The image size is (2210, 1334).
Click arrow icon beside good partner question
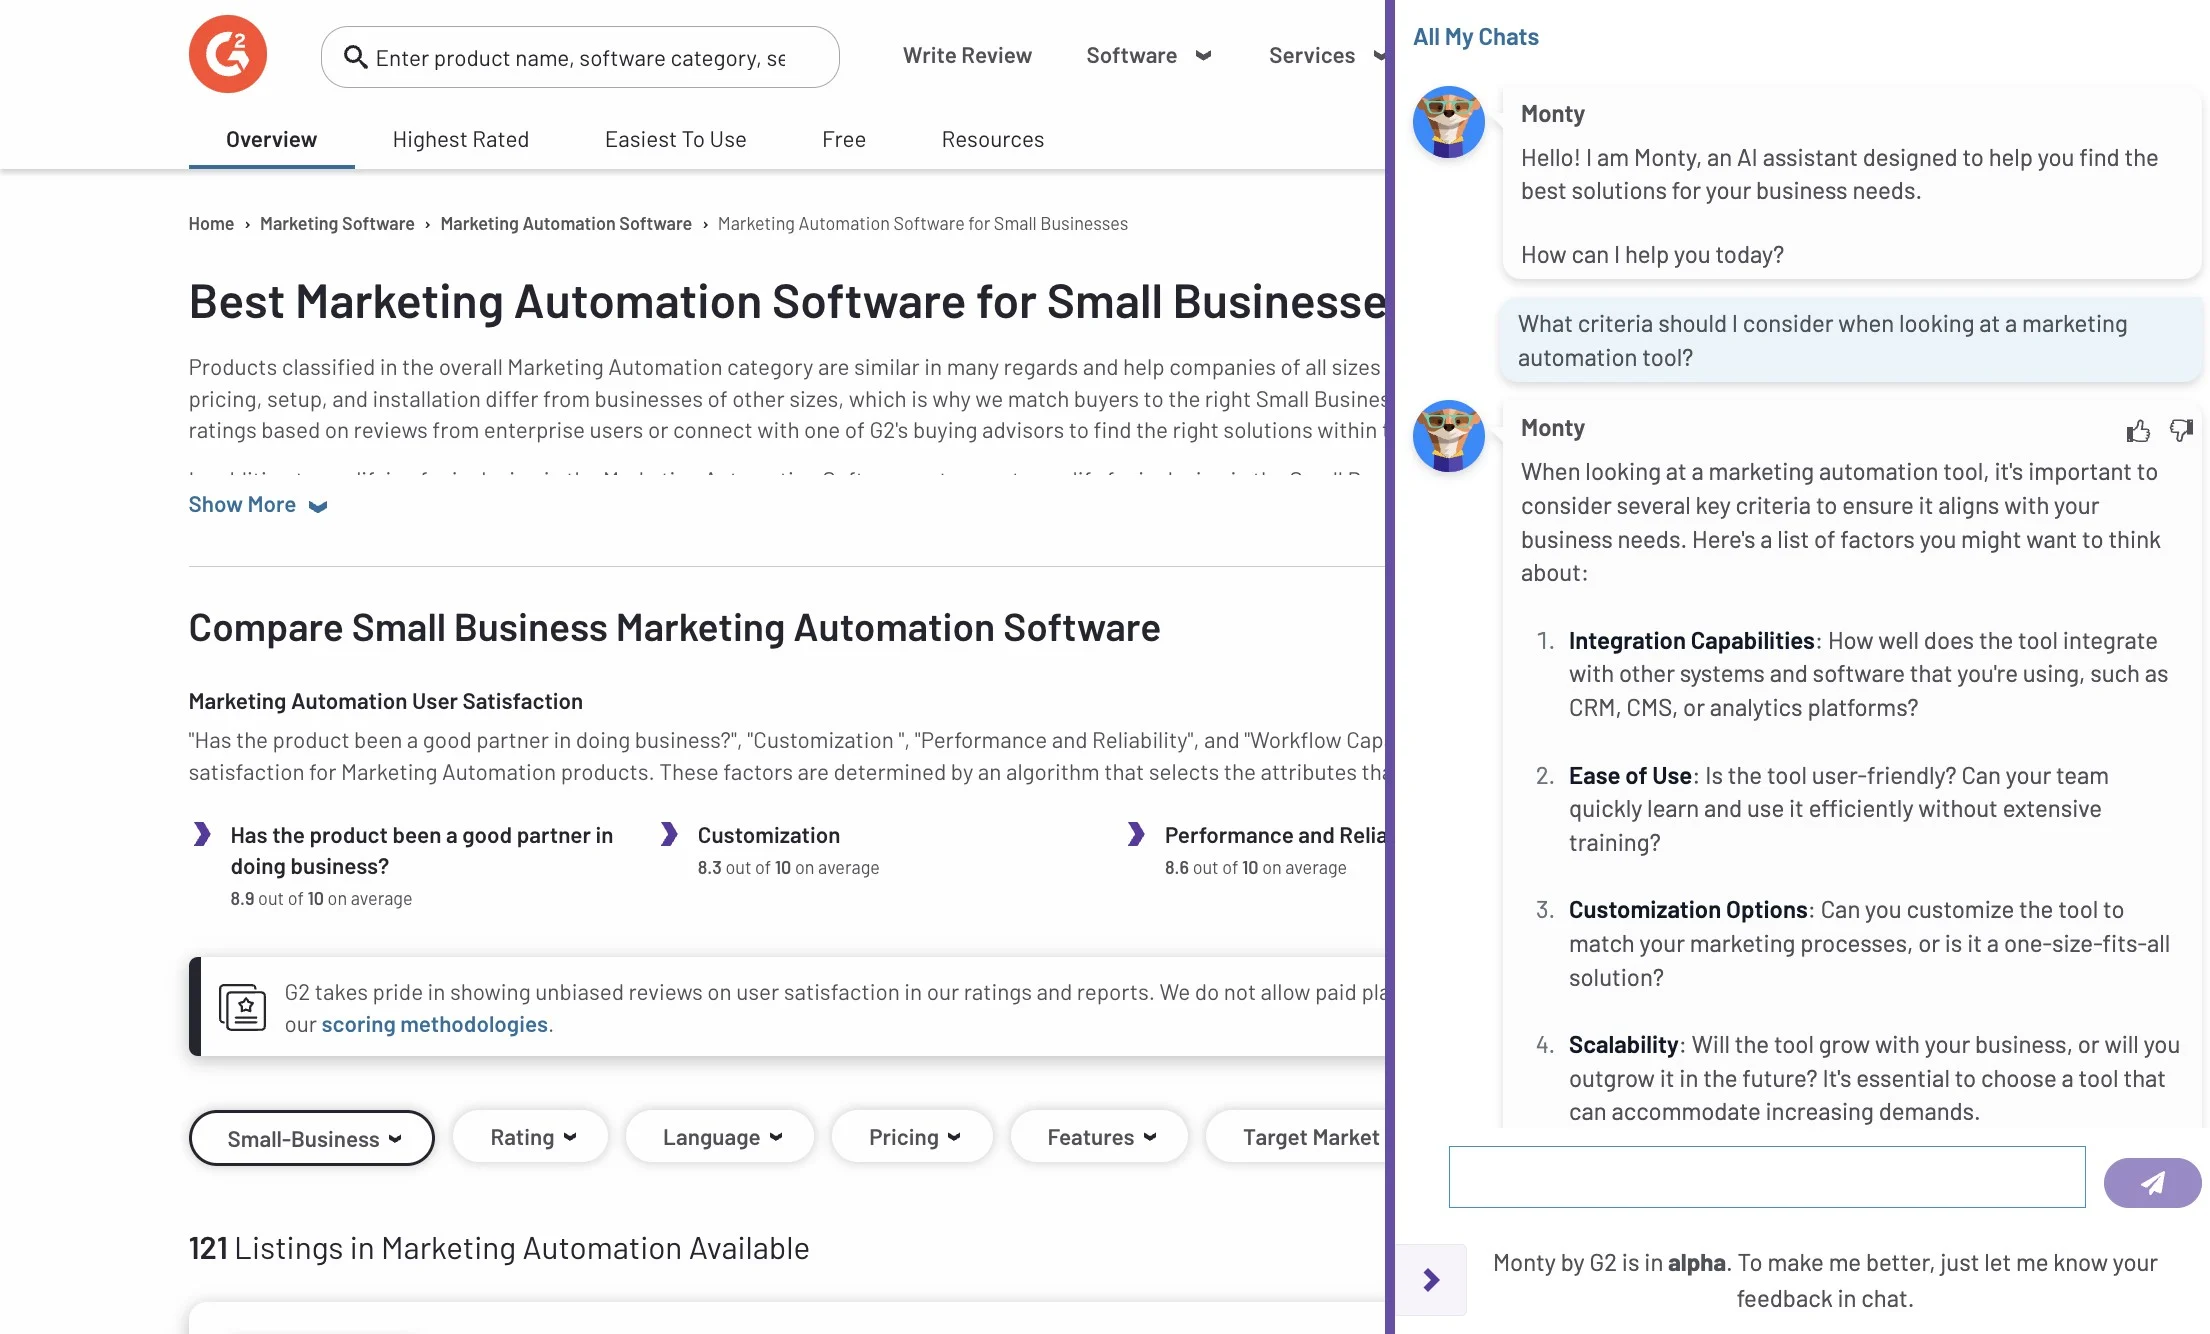click(202, 834)
